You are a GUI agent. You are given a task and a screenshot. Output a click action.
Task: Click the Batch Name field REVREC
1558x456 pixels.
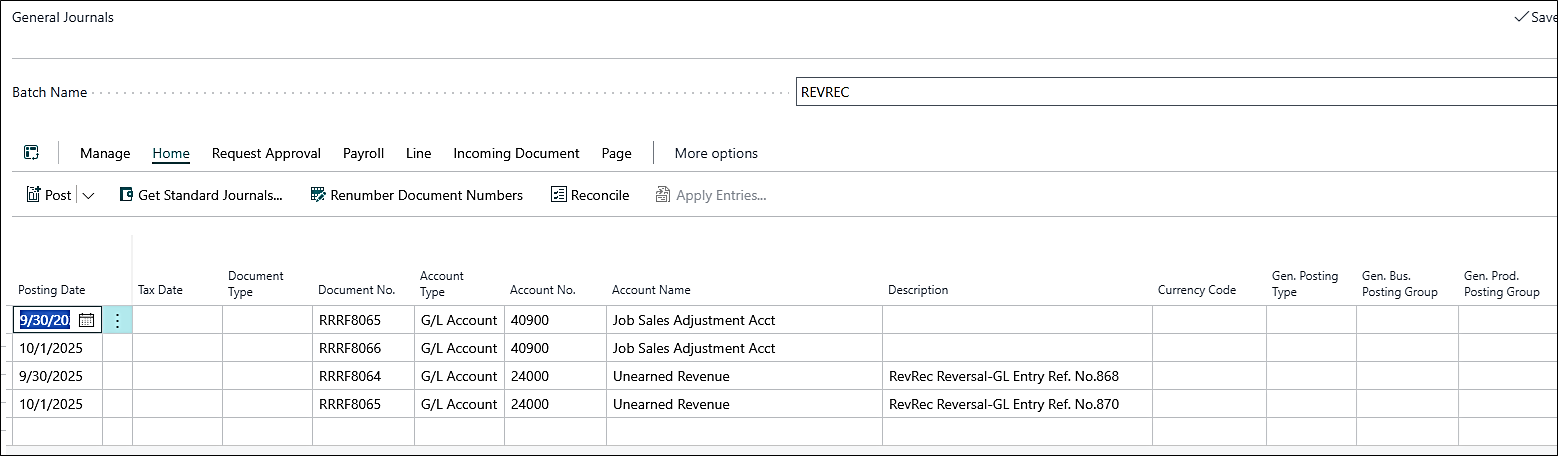[1175, 92]
